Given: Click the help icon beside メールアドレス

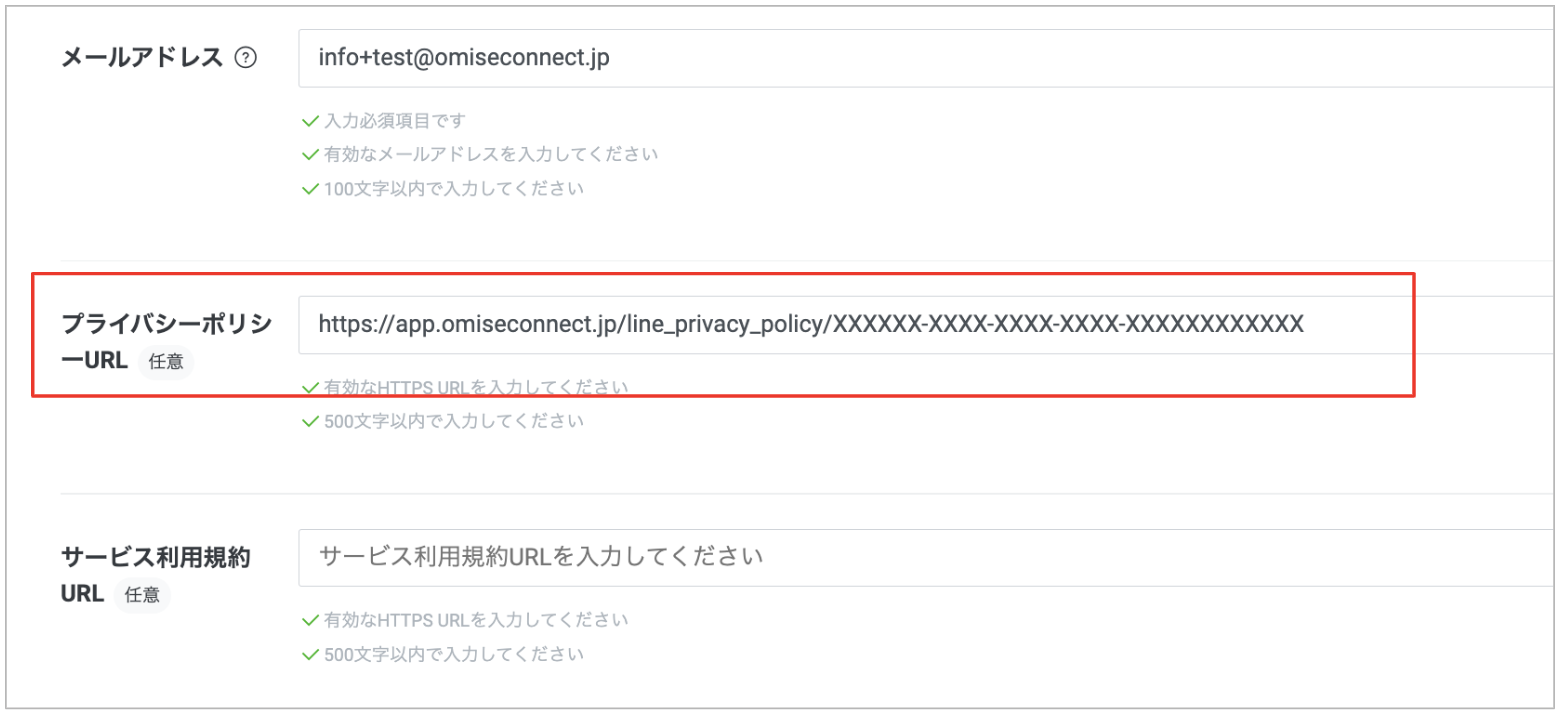Looking at the screenshot, I should click(245, 58).
